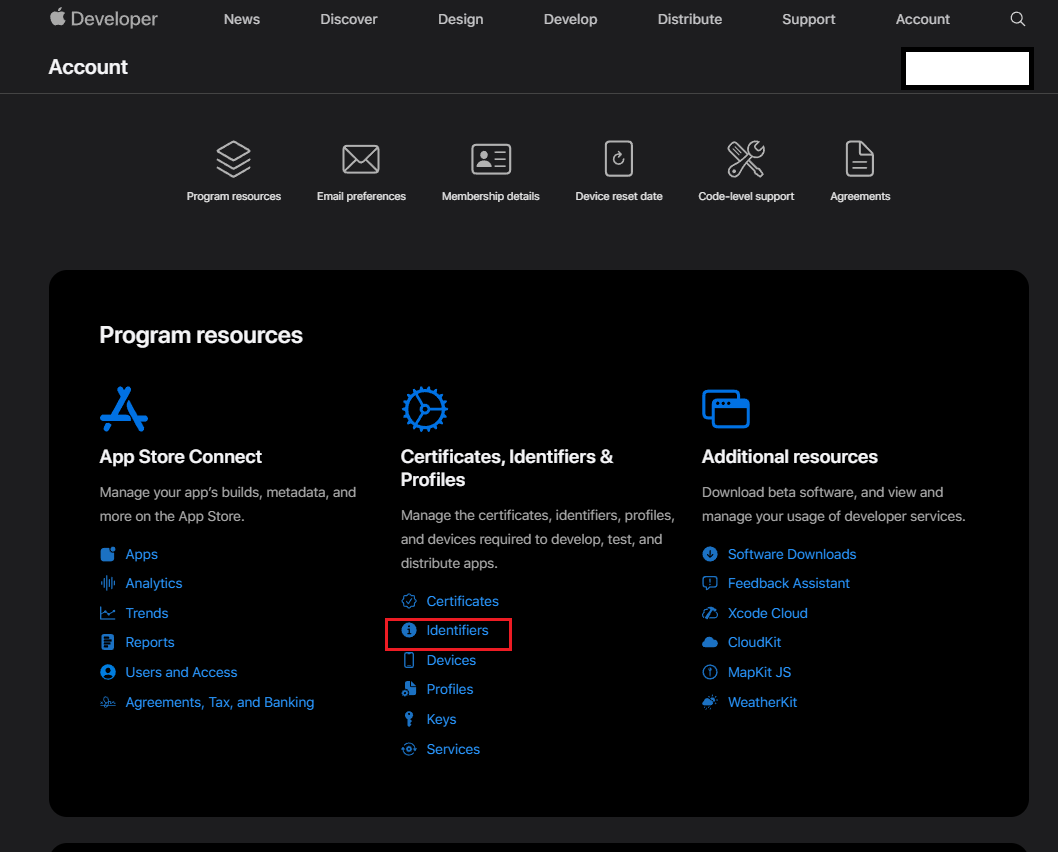1058x852 pixels.
Task: Open the Discover menu item
Action: (x=349, y=19)
